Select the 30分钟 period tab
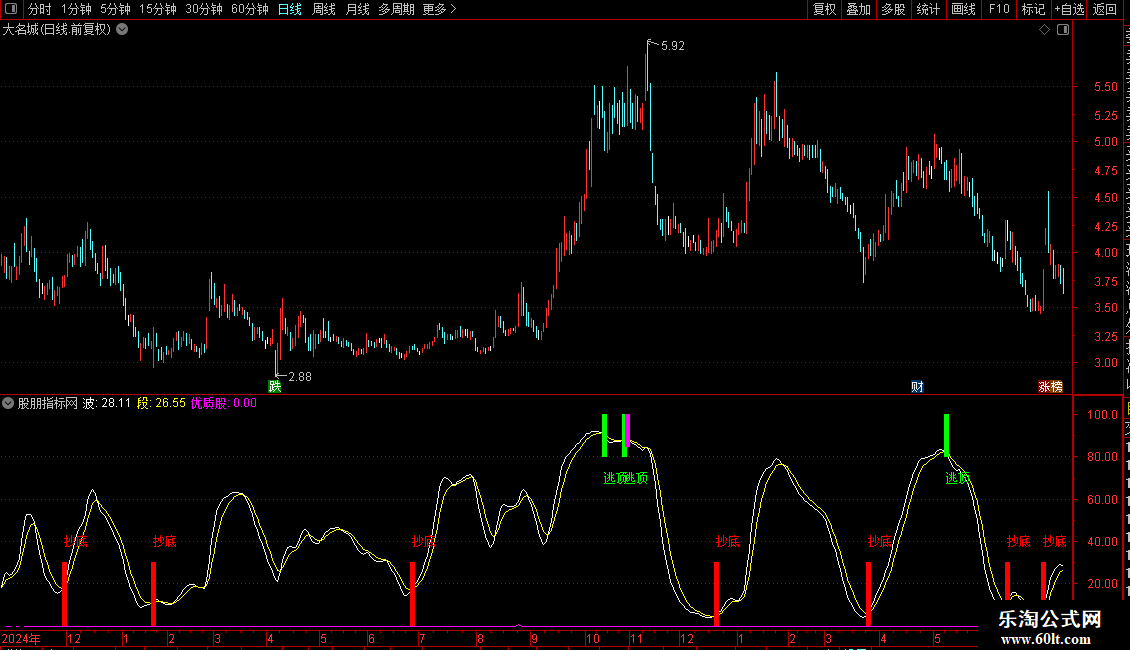The width and height of the screenshot is (1130, 650). pyautogui.click(x=203, y=9)
